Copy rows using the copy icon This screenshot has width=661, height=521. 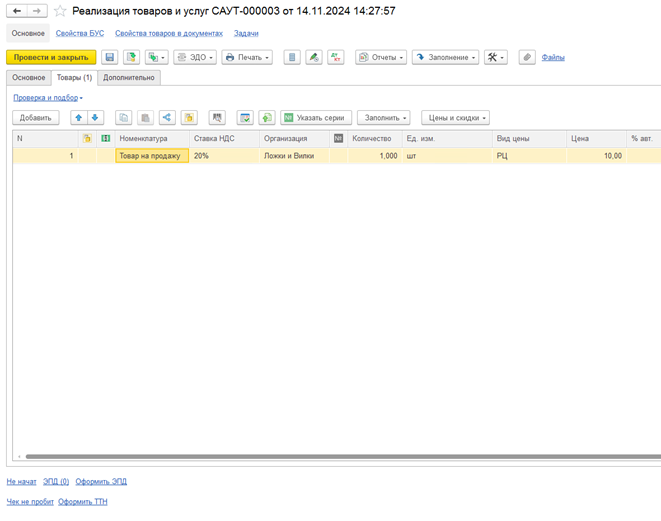click(x=124, y=118)
